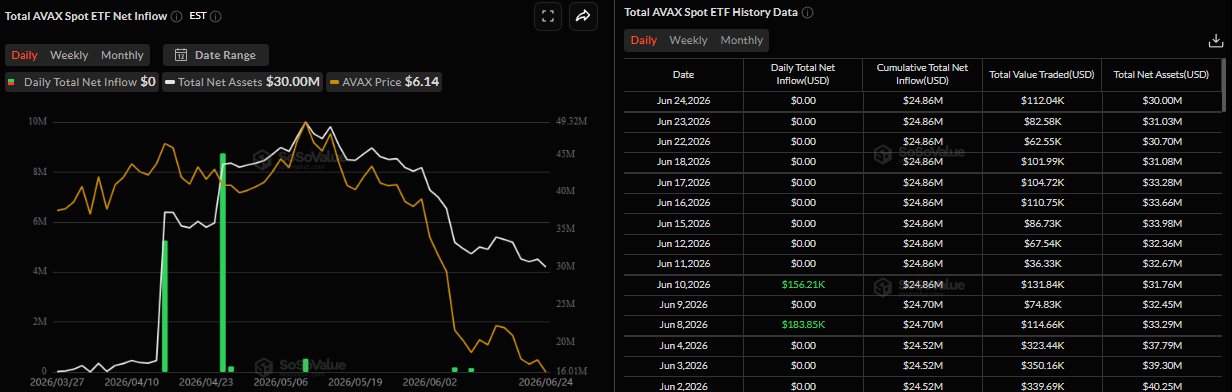Toggle Daily Total Net Inflow series
1232x392 pixels.
pos(82,82)
